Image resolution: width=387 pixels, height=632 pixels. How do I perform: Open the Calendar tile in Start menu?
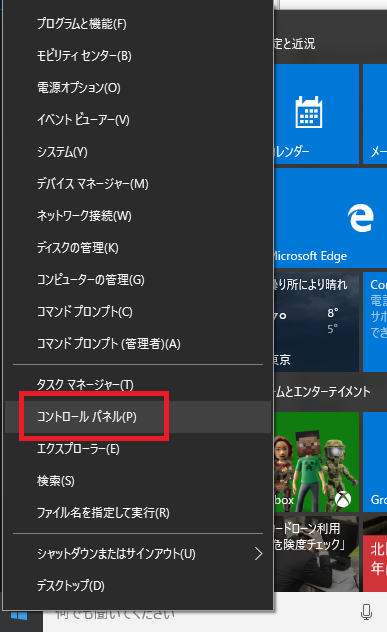[x=316, y=114]
